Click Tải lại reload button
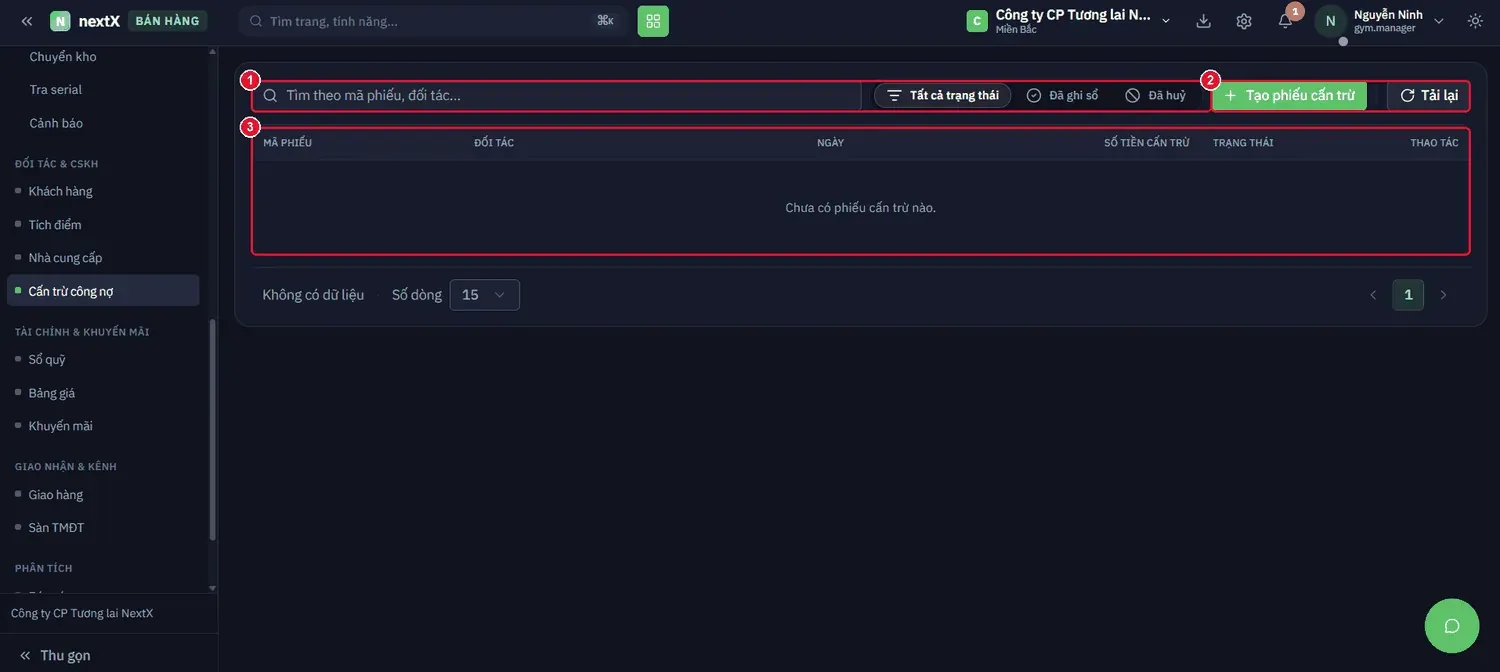The image size is (1500, 672). (x=1429, y=95)
